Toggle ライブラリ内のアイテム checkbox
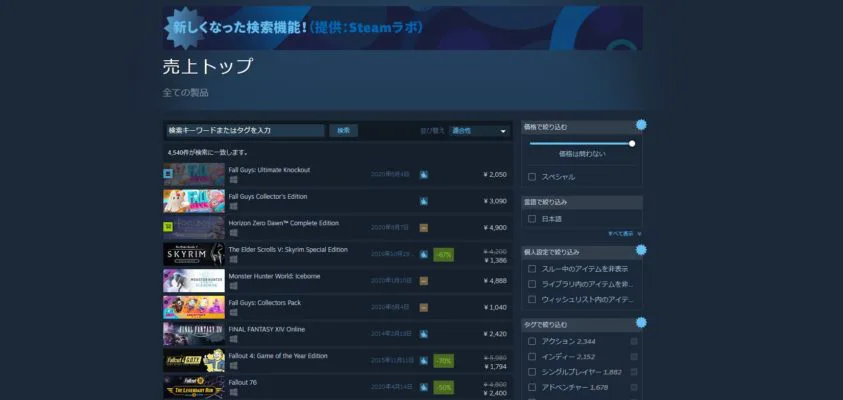Viewport: 843px width, 400px height. click(x=532, y=284)
